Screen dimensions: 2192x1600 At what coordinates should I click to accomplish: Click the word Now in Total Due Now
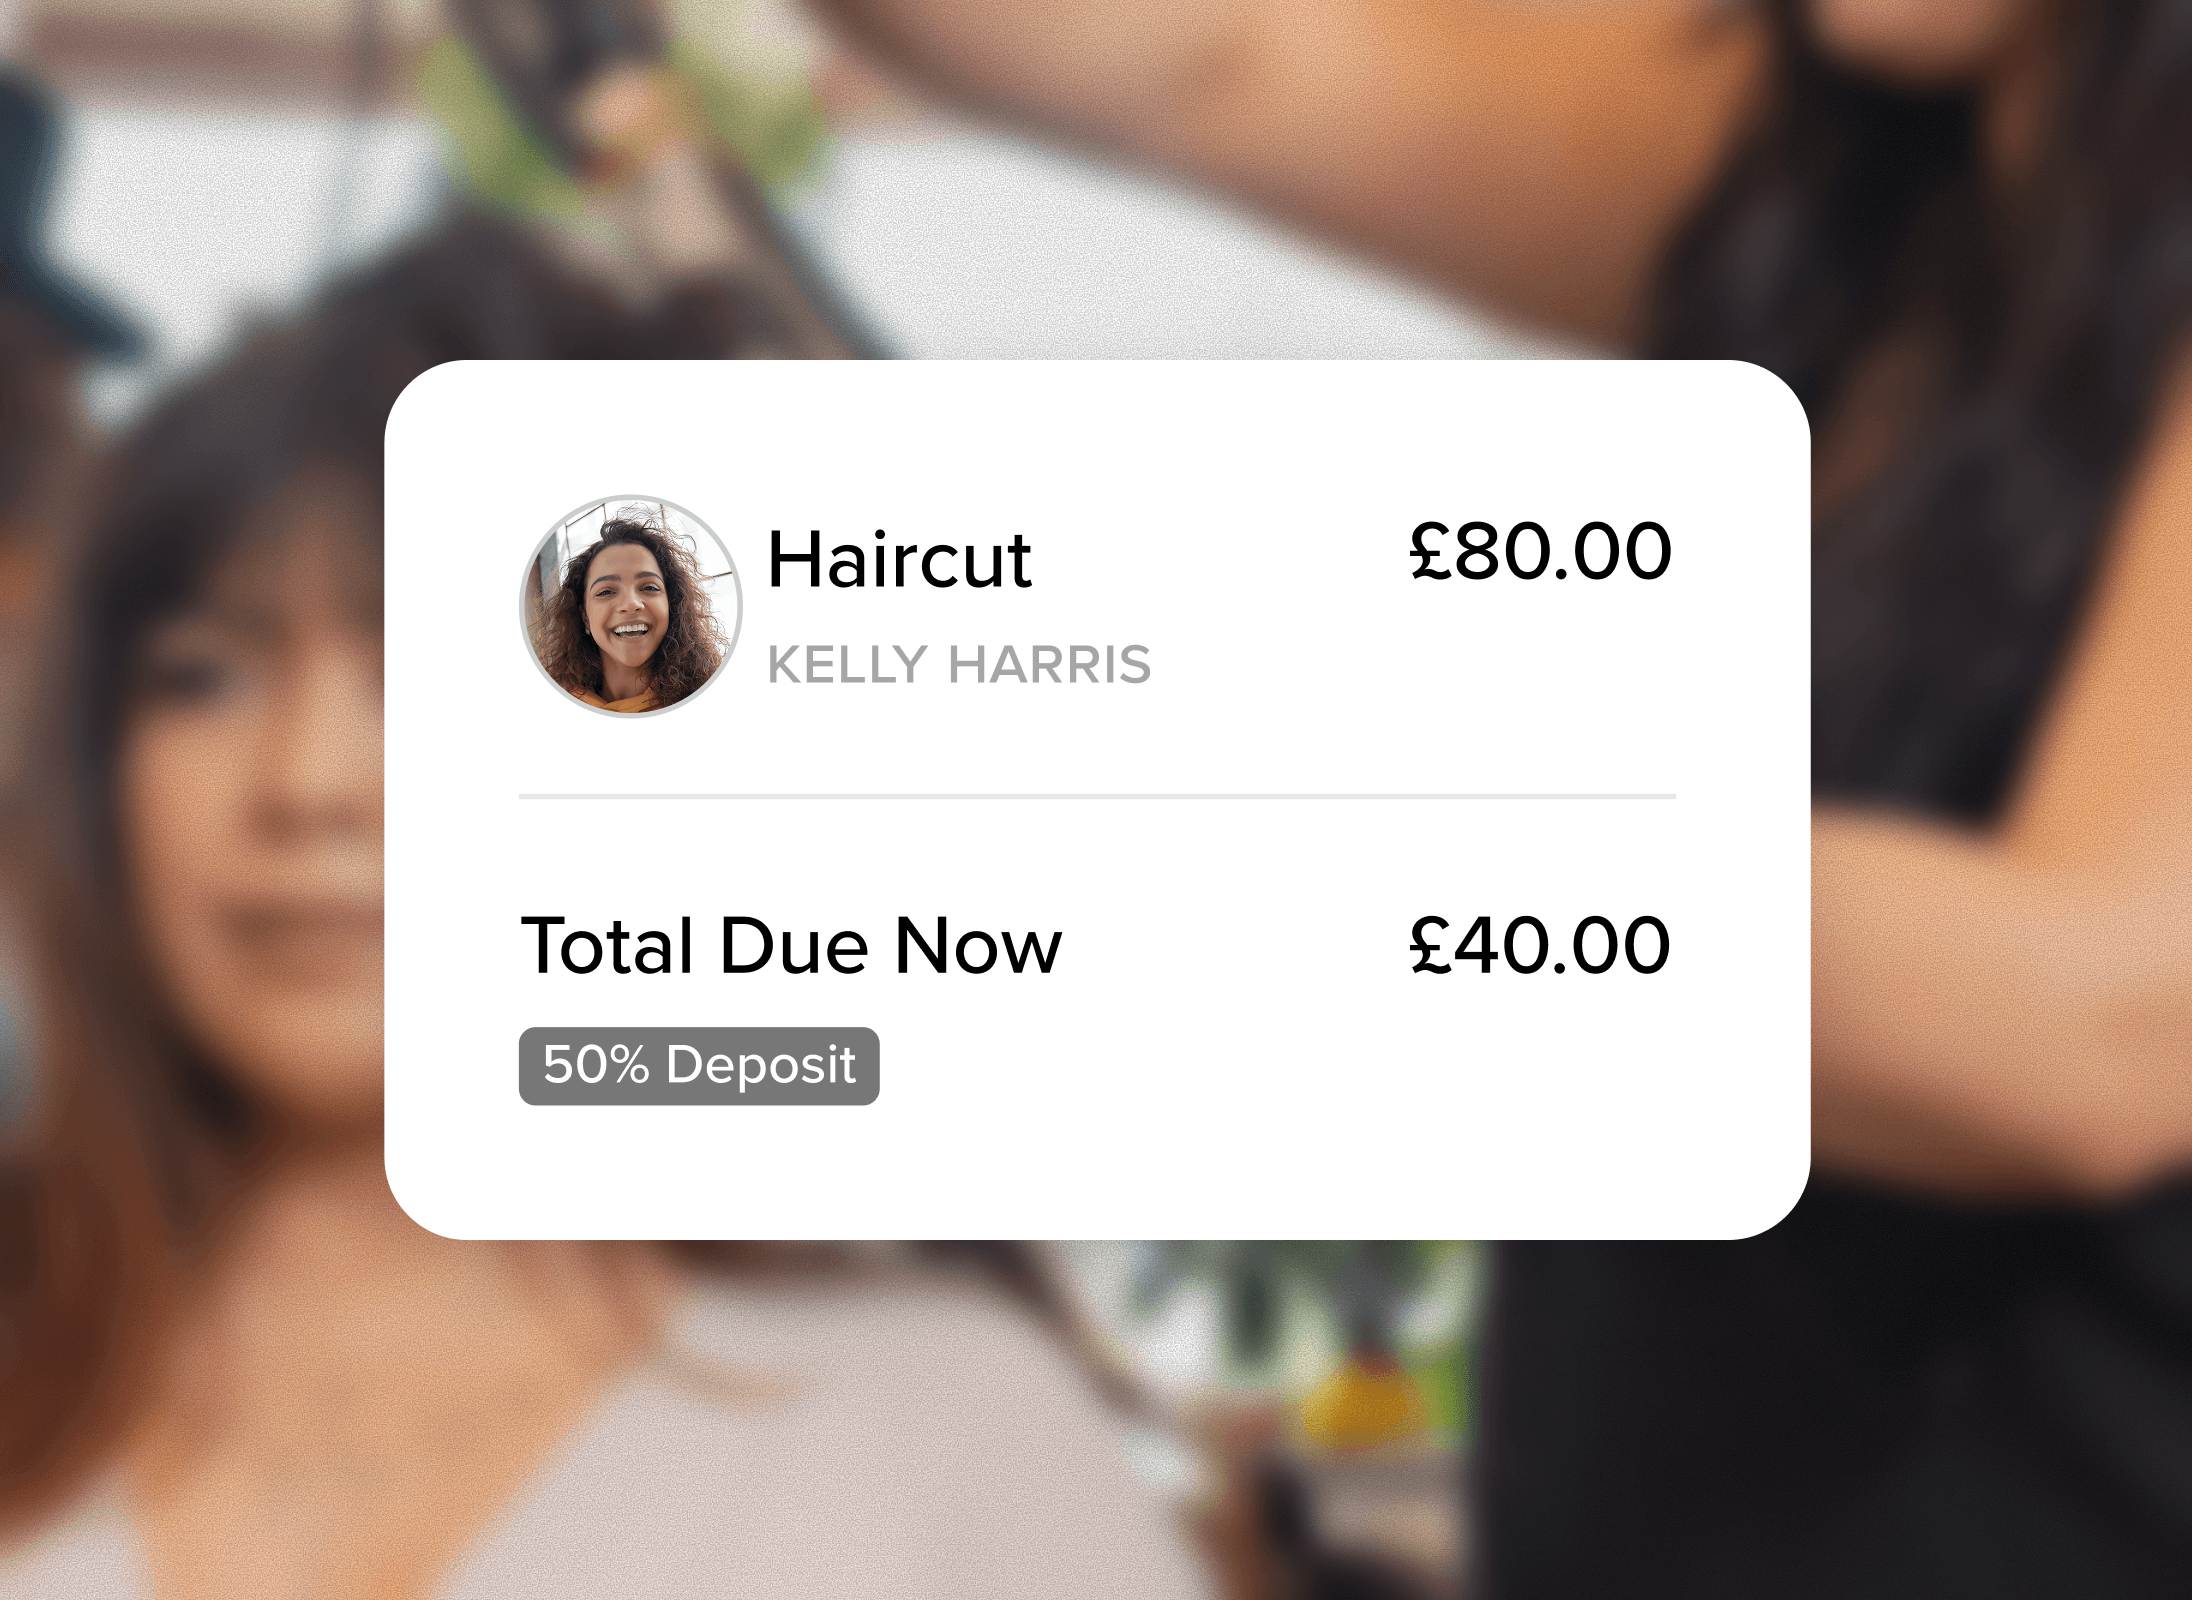(978, 946)
